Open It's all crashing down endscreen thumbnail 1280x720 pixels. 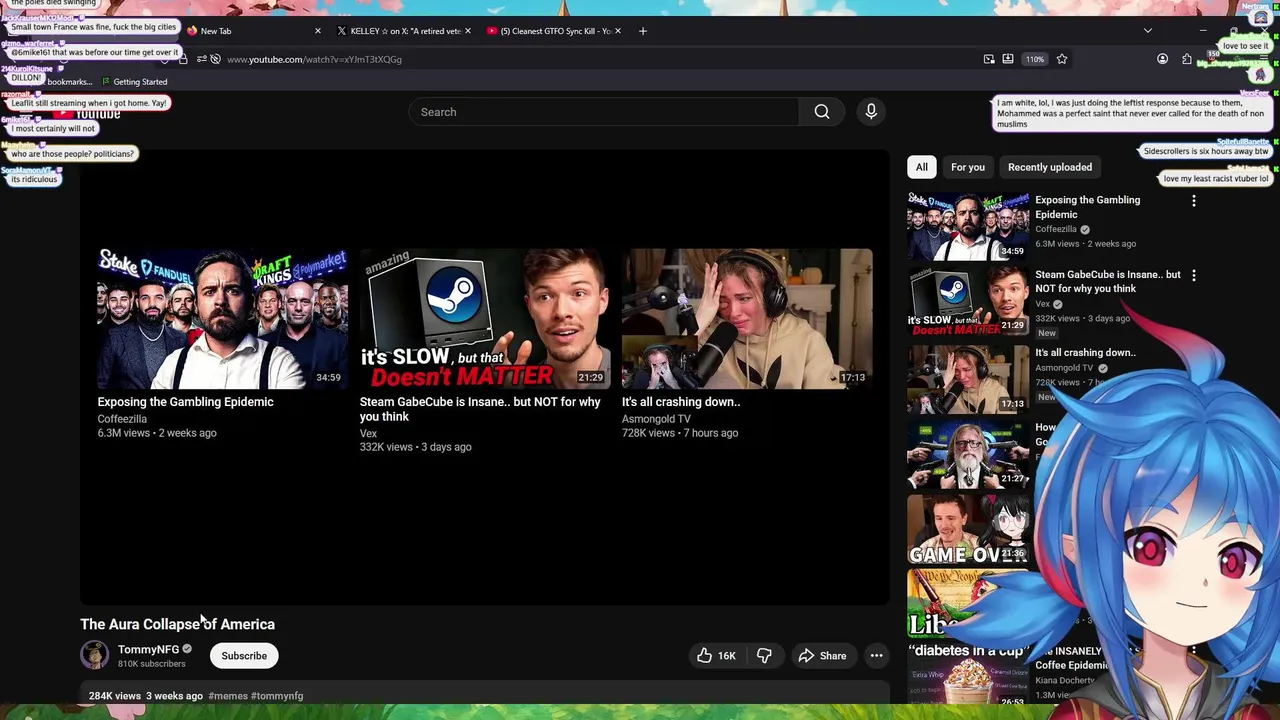click(747, 318)
